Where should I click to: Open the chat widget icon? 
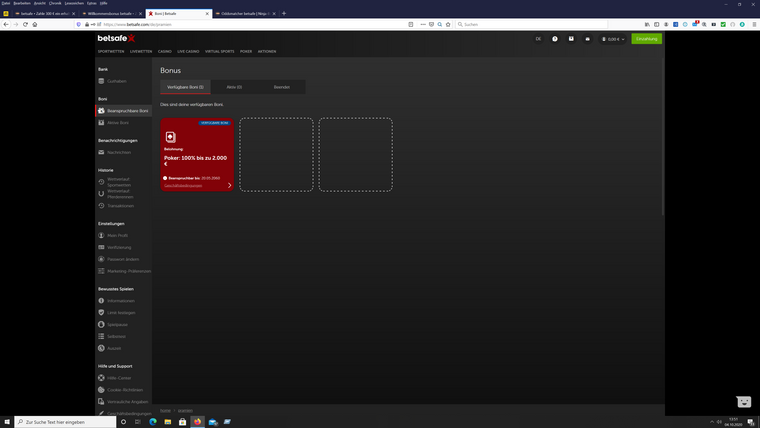tap(744, 401)
